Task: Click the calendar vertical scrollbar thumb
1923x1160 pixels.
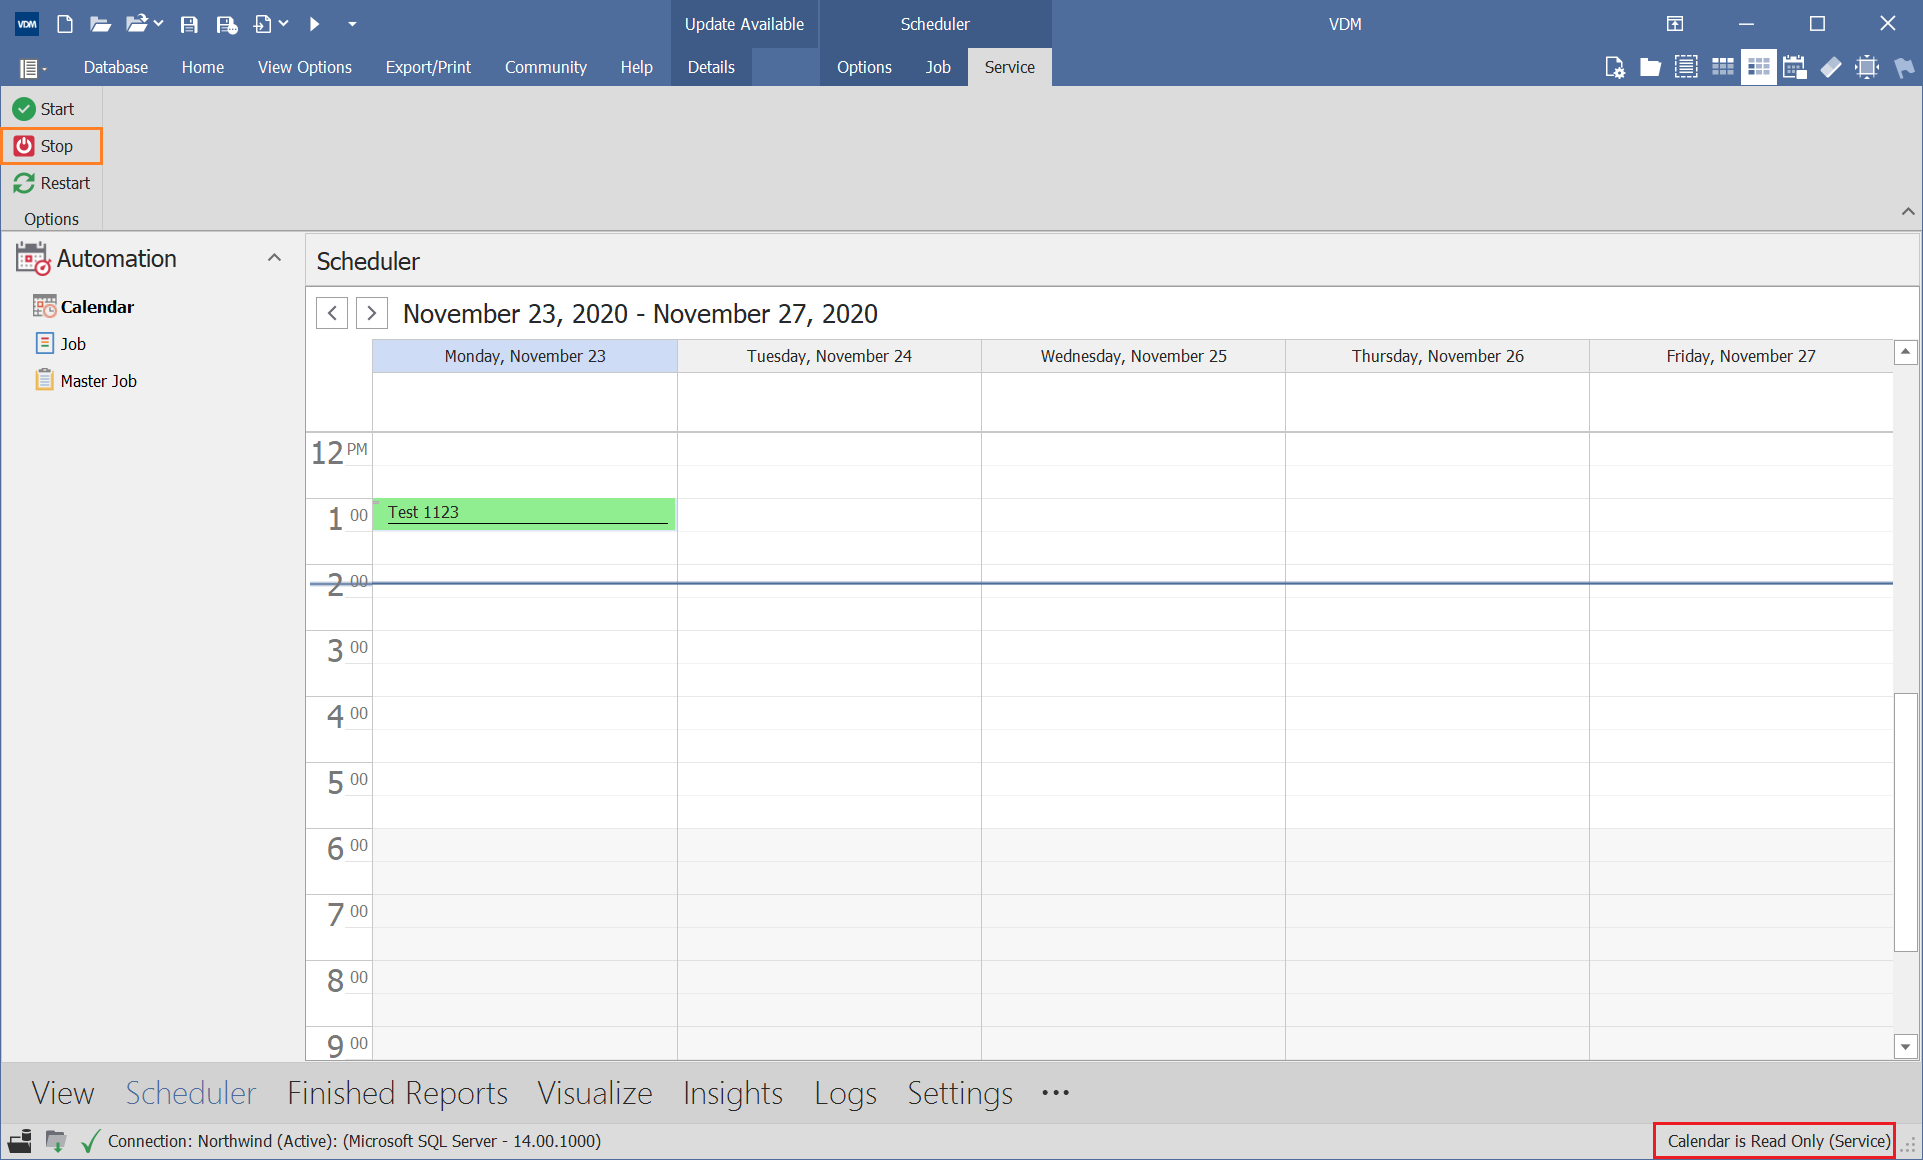Action: click(1906, 822)
